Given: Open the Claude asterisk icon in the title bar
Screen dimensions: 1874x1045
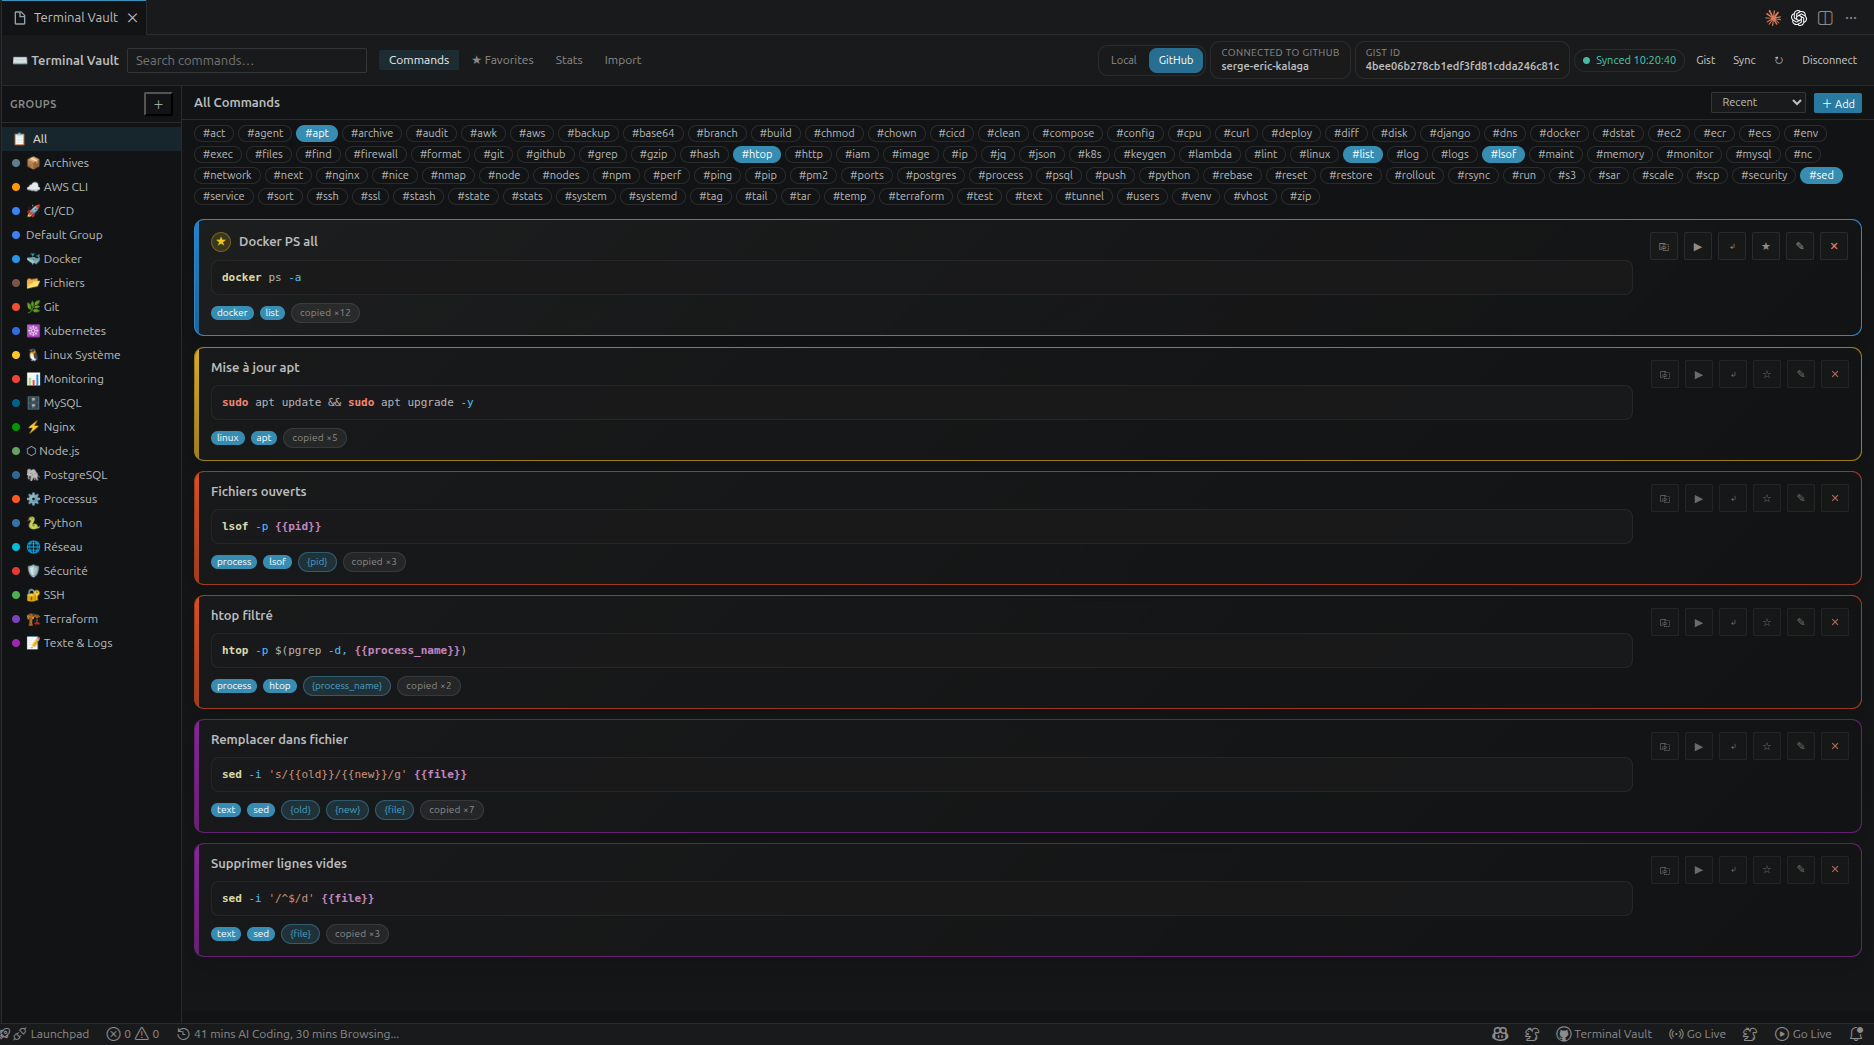Looking at the screenshot, I should (1773, 18).
